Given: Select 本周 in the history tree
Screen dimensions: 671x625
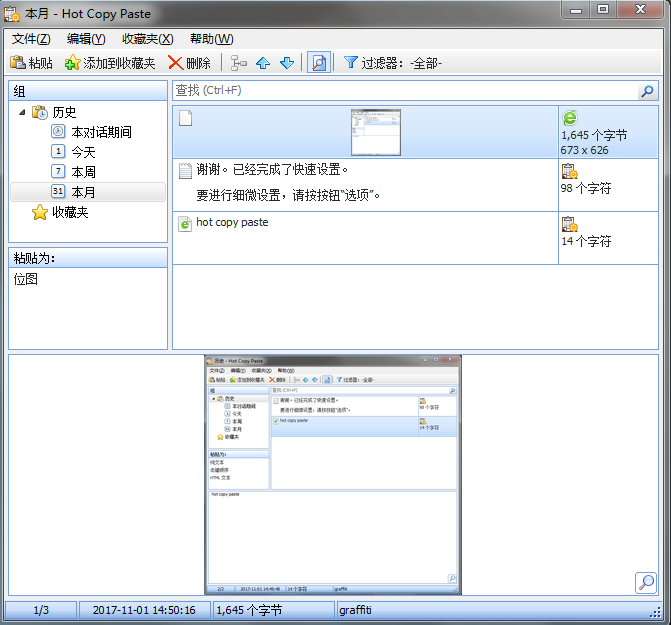Looking at the screenshot, I should coord(83,172).
